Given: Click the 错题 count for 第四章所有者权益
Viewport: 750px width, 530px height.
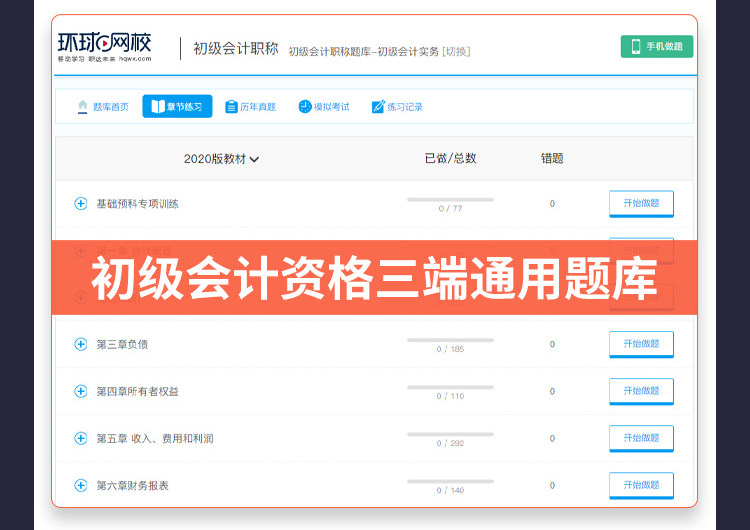Looking at the screenshot, I should click(552, 391).
